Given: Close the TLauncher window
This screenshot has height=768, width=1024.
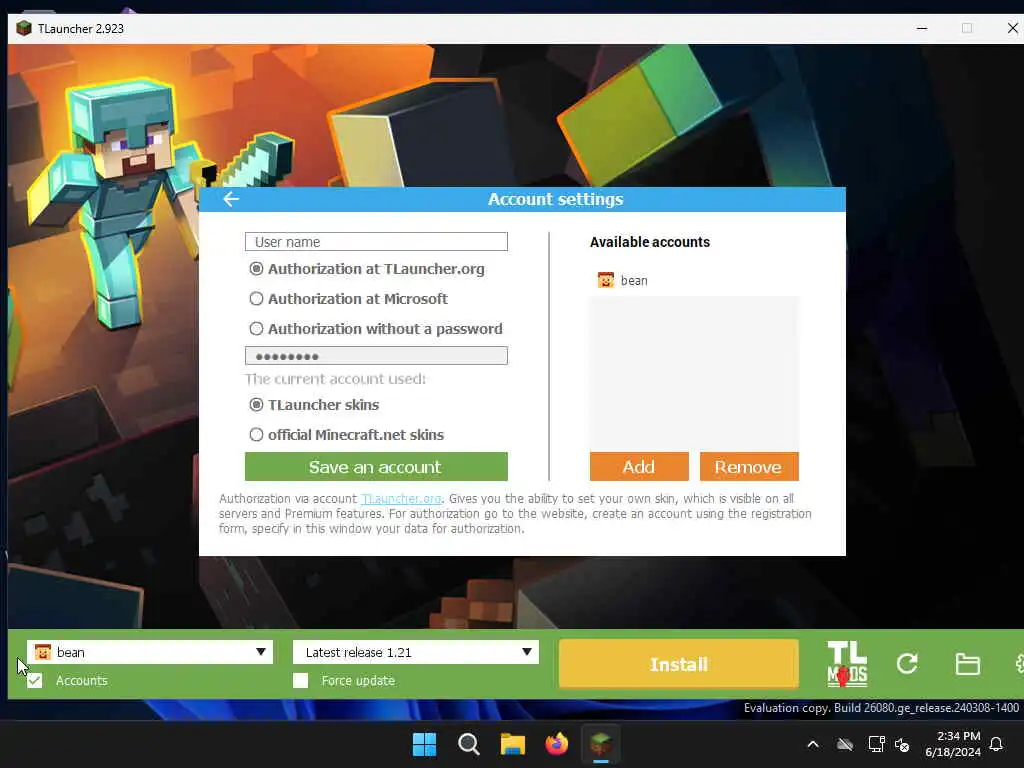Looking at the screenshot, I should click(1012, 28).
